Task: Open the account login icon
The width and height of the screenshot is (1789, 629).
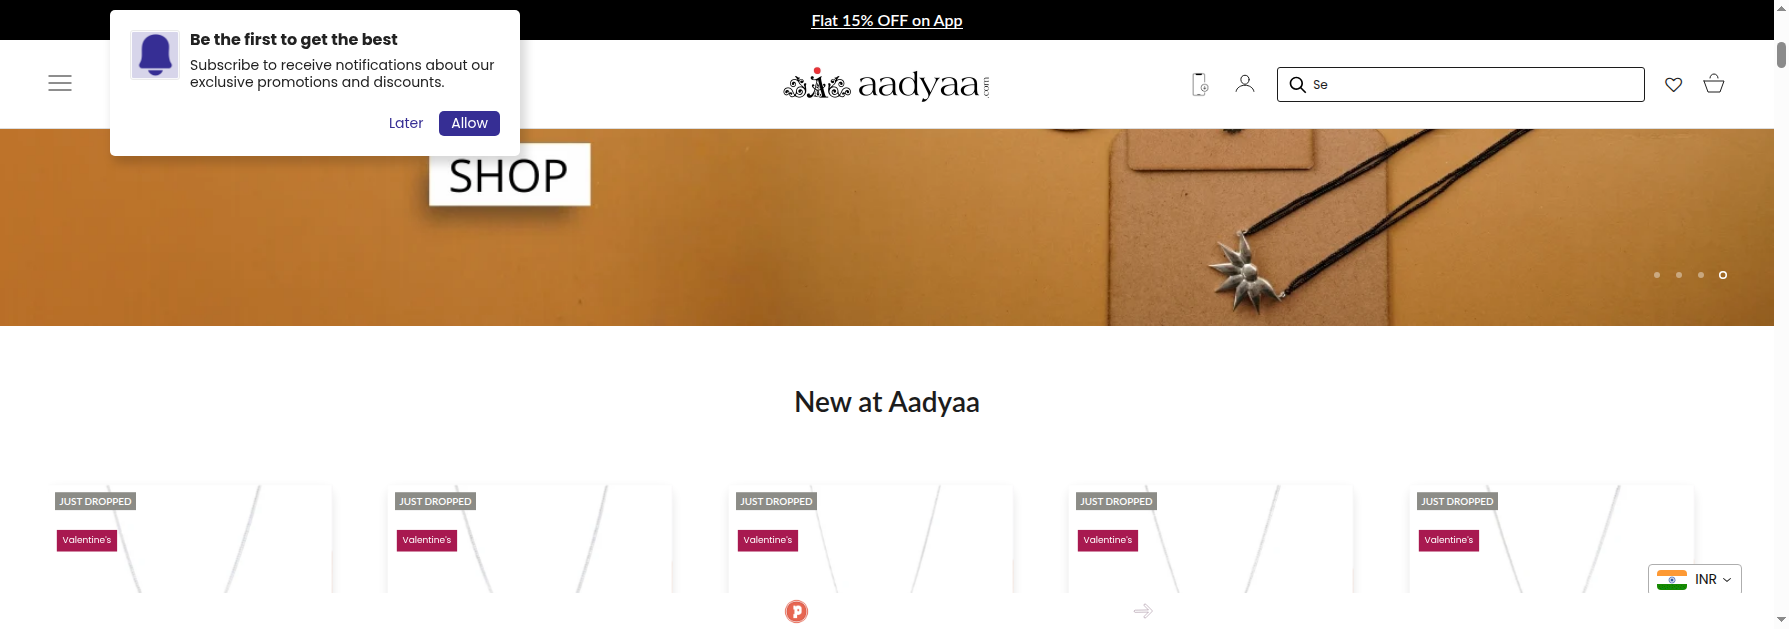Action: 1245,84
